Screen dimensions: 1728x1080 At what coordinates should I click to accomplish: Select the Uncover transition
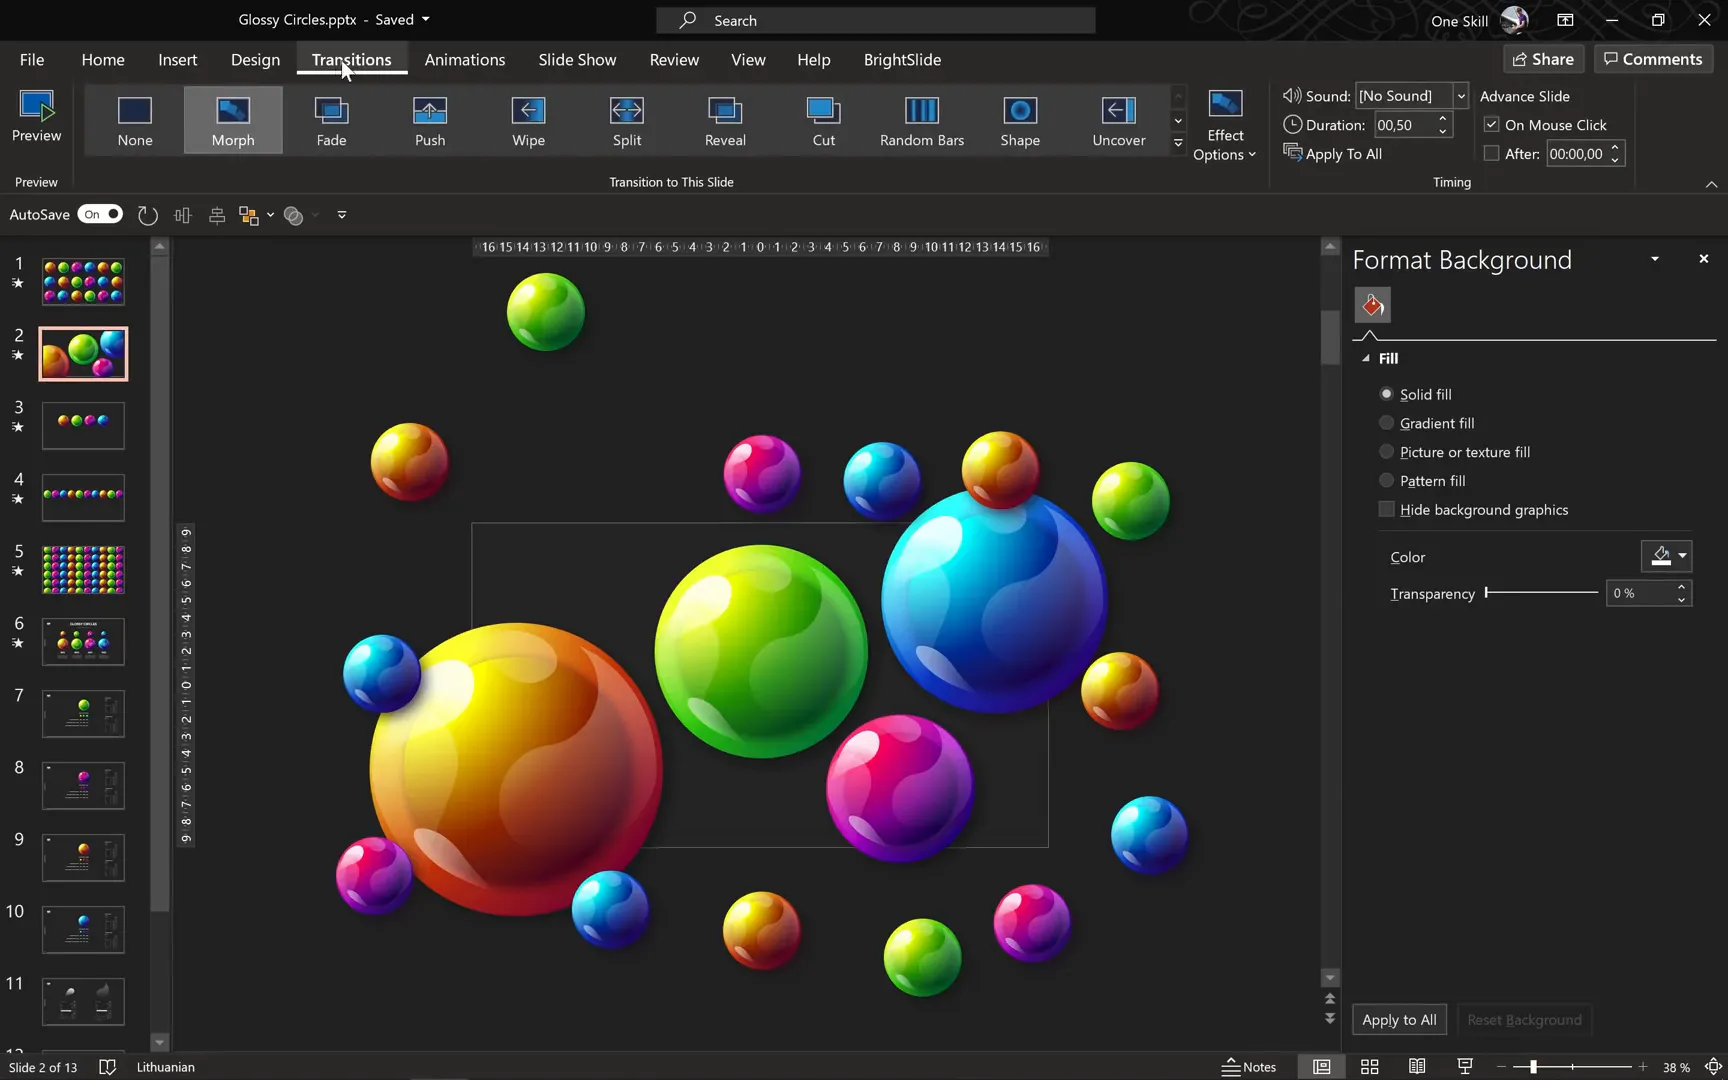(x=1117, y=120)
